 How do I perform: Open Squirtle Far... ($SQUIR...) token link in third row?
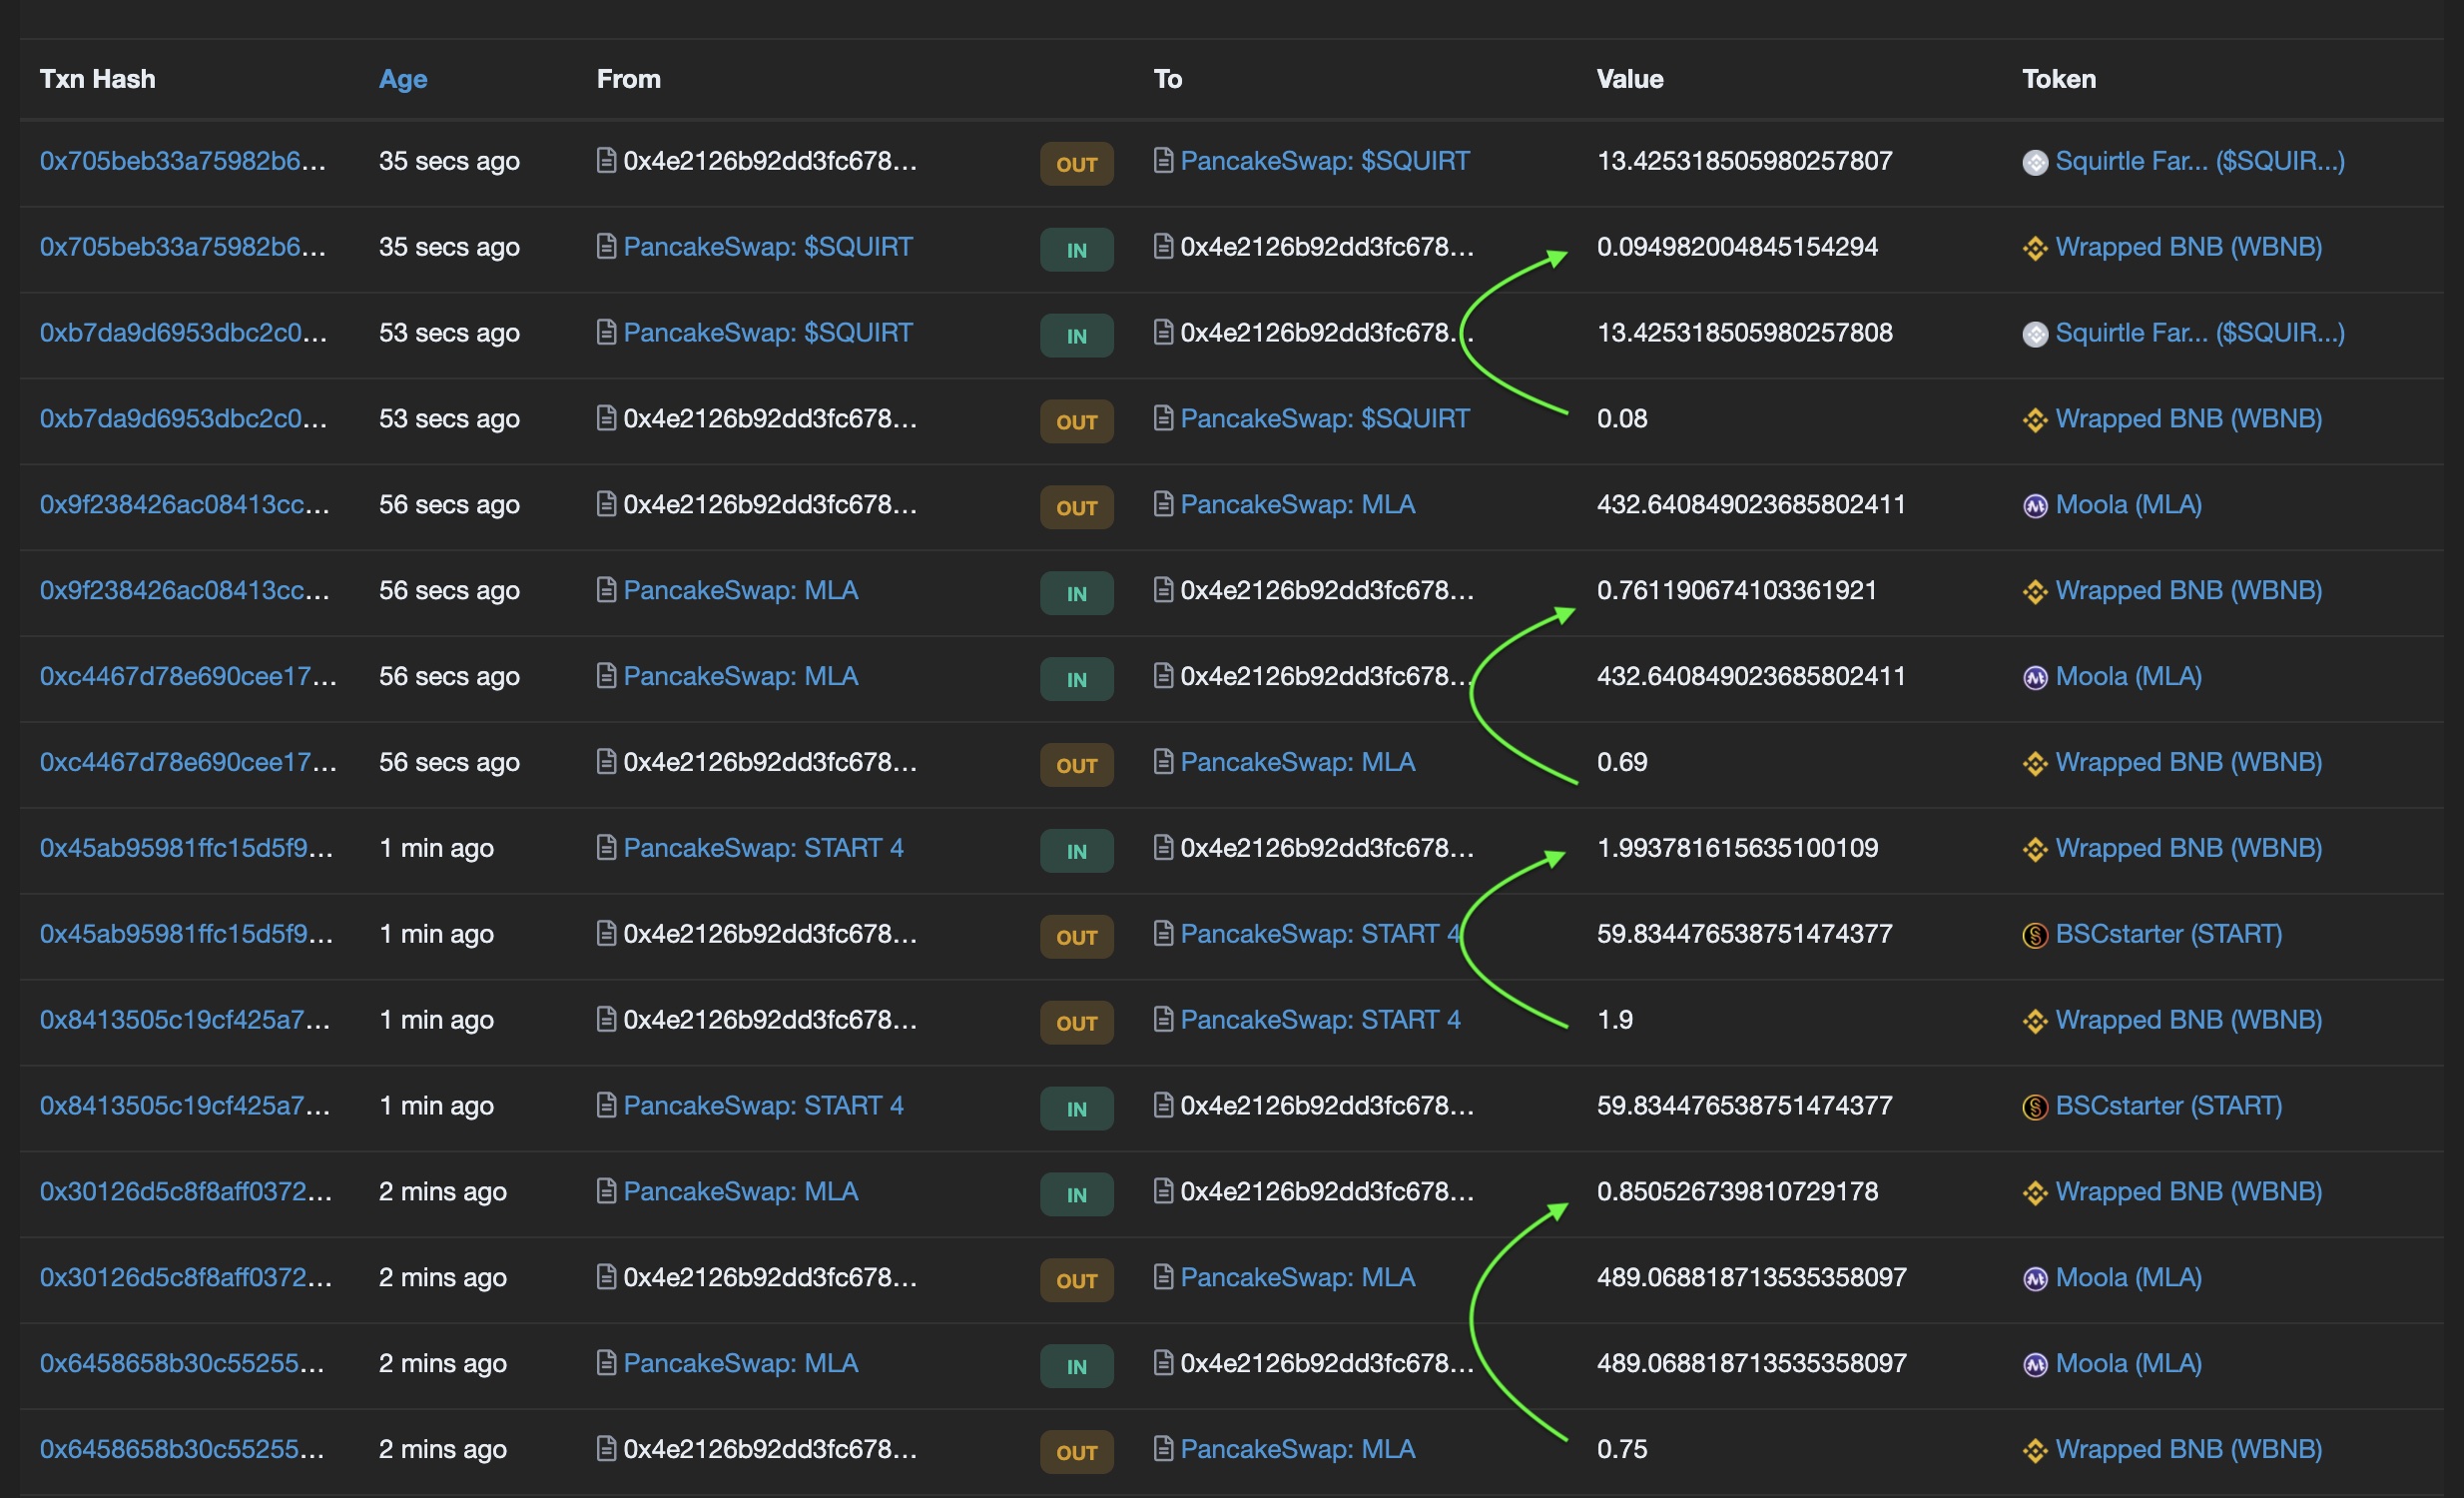2199,333
